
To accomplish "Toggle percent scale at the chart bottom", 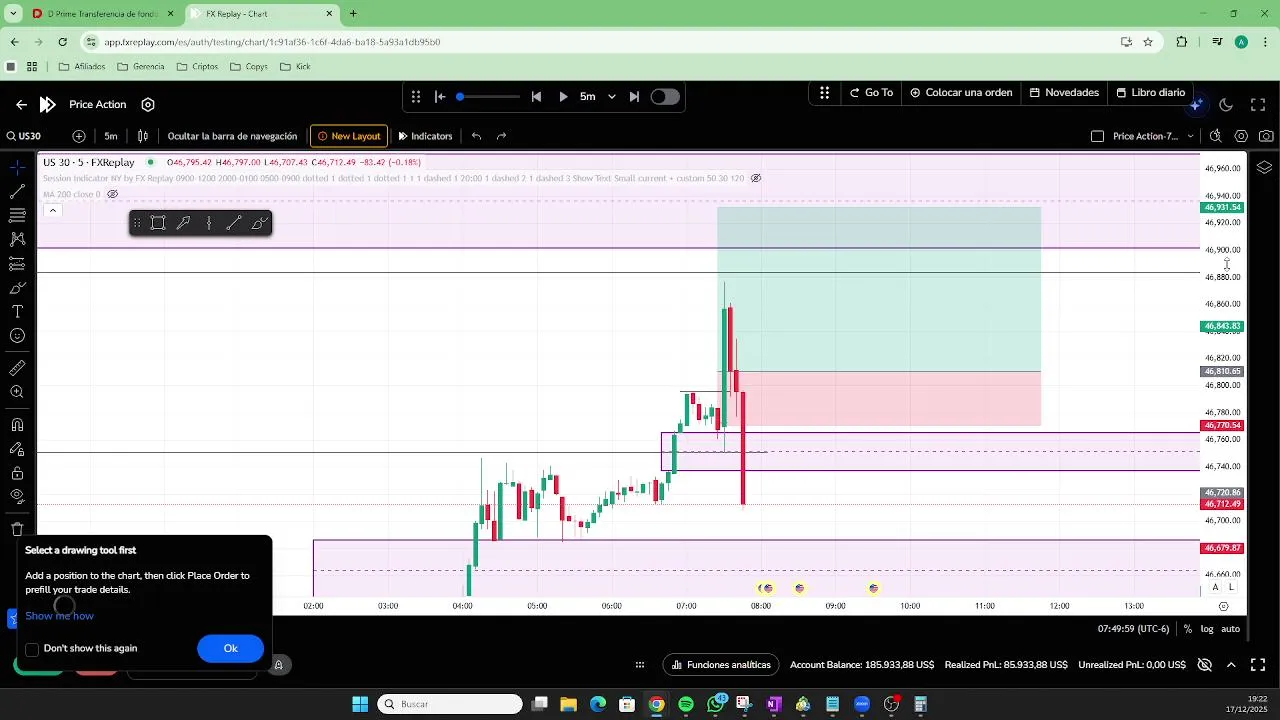I will (x=1187, y=629).
